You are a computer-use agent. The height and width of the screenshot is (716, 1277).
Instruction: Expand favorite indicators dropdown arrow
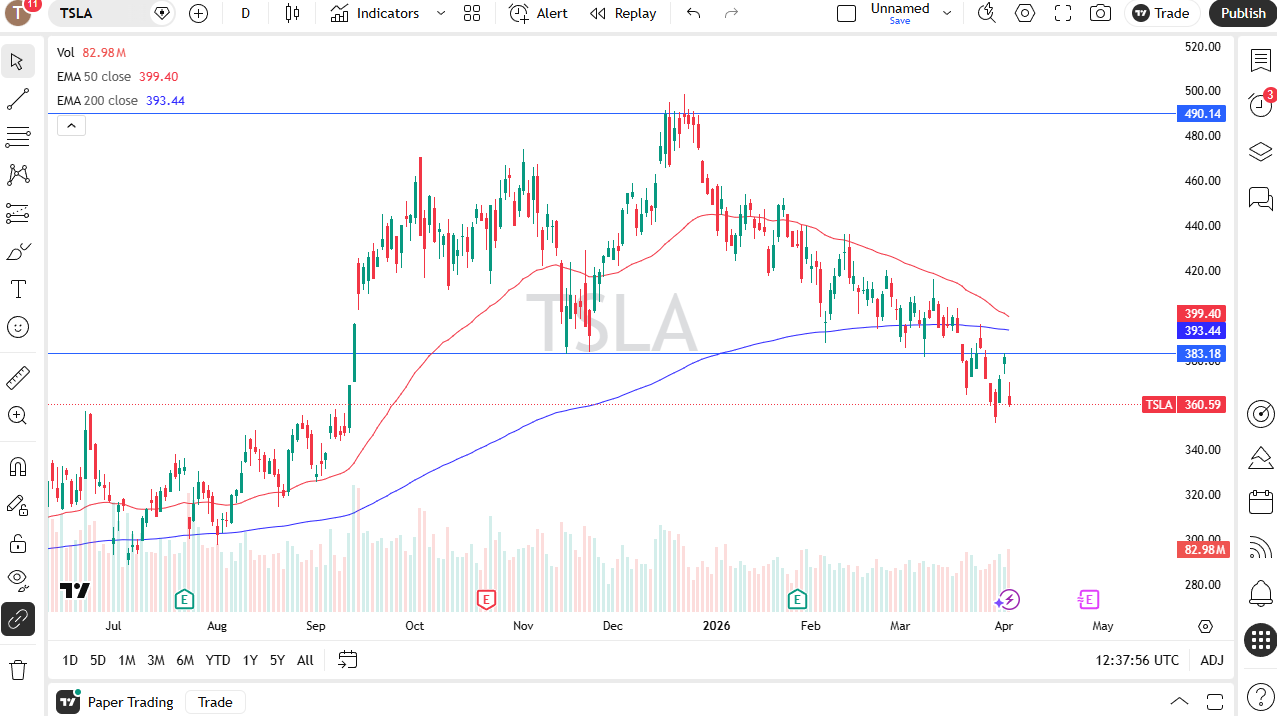pos(441,13)
